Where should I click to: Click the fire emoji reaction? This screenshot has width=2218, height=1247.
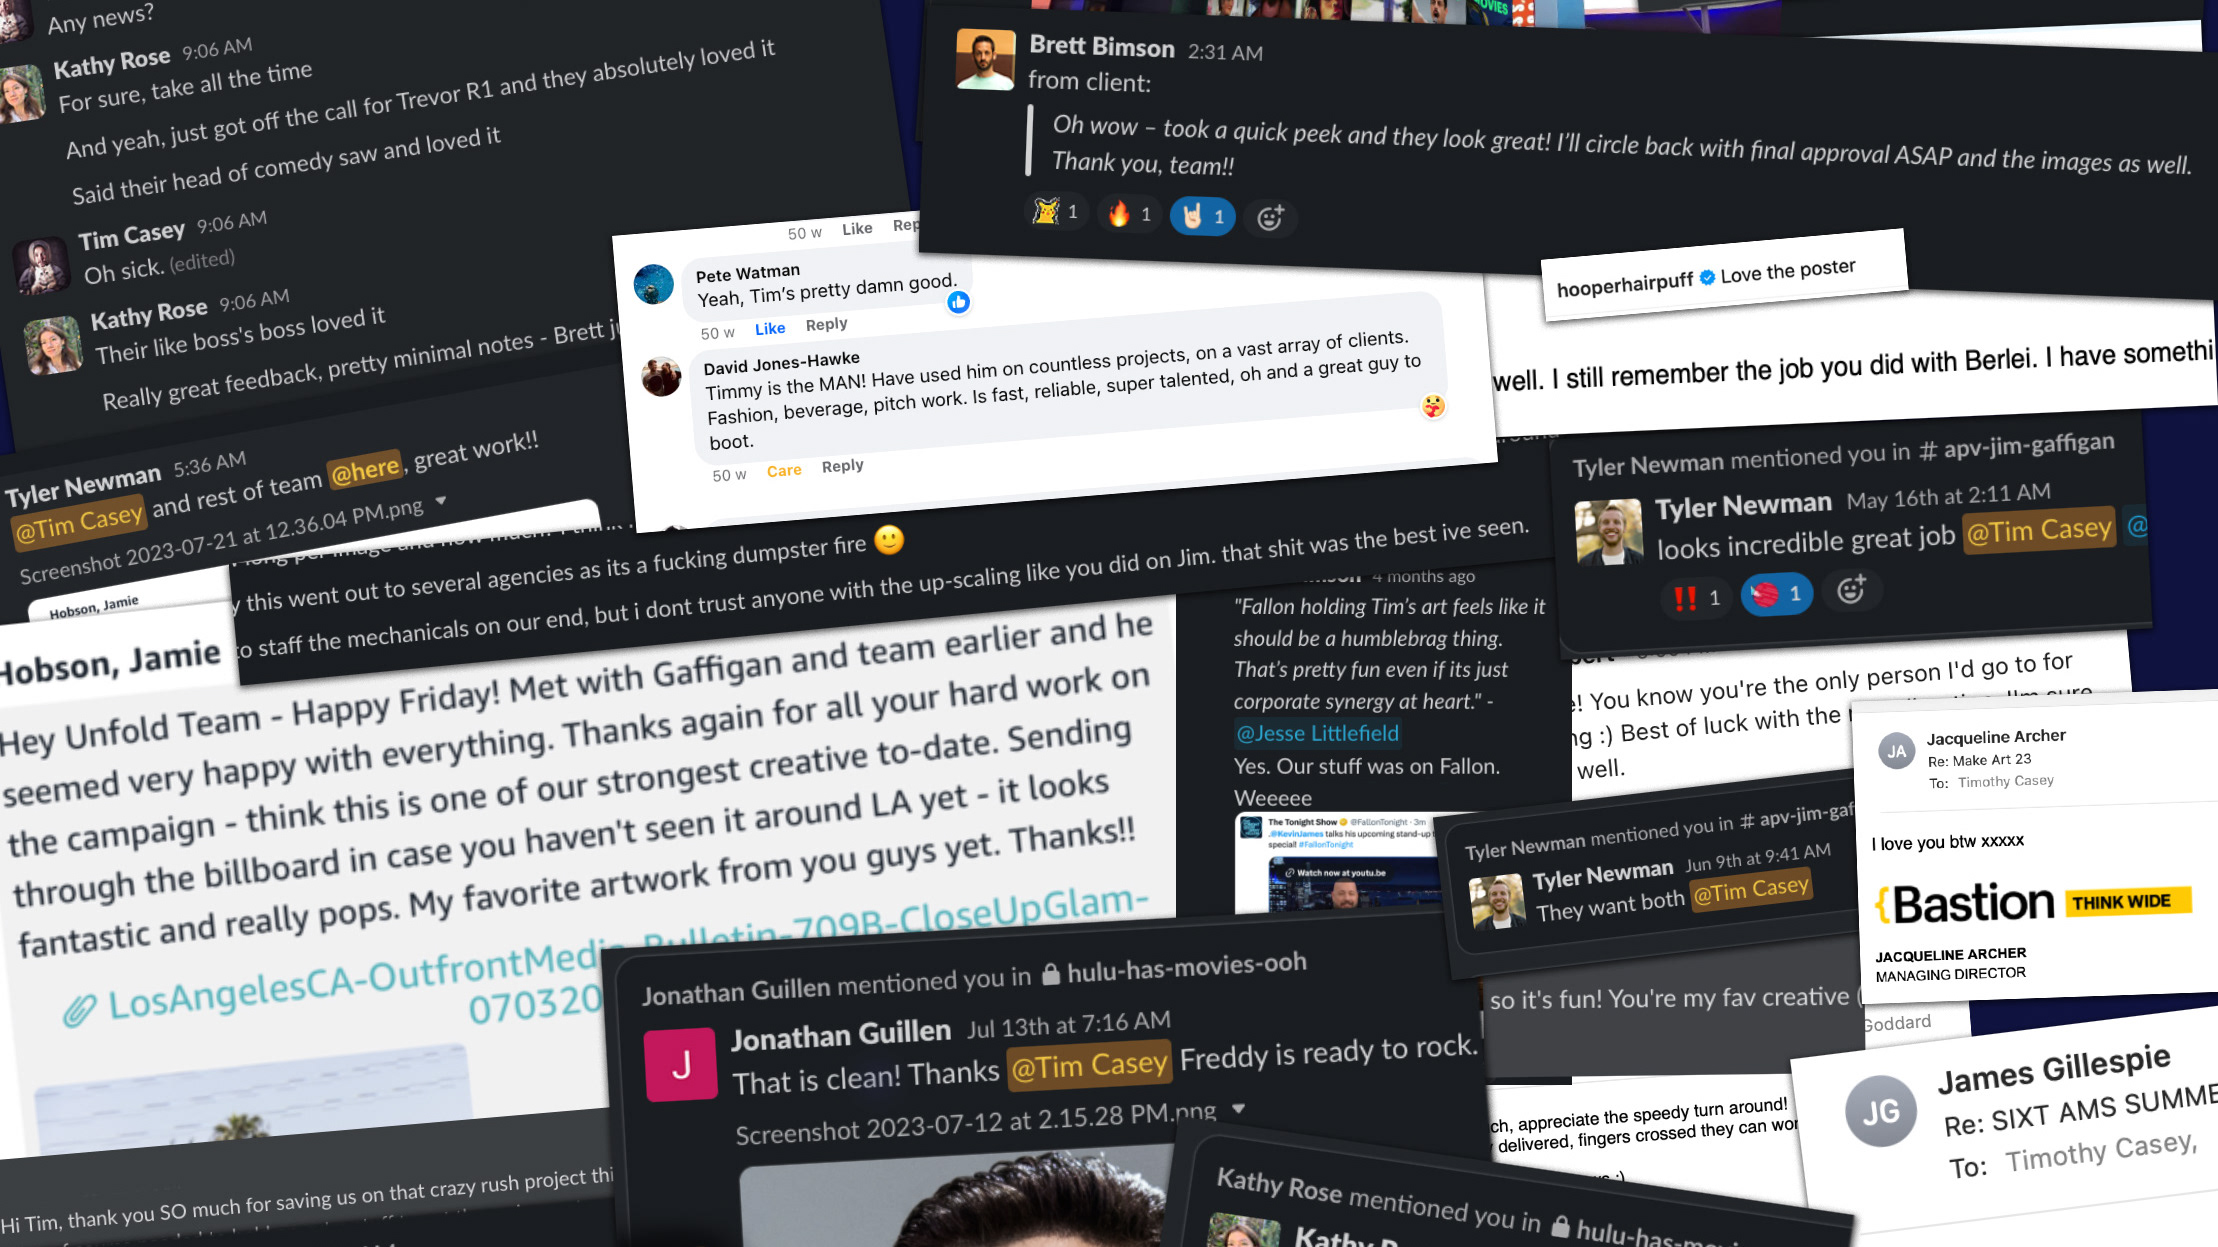[1130, 213]
